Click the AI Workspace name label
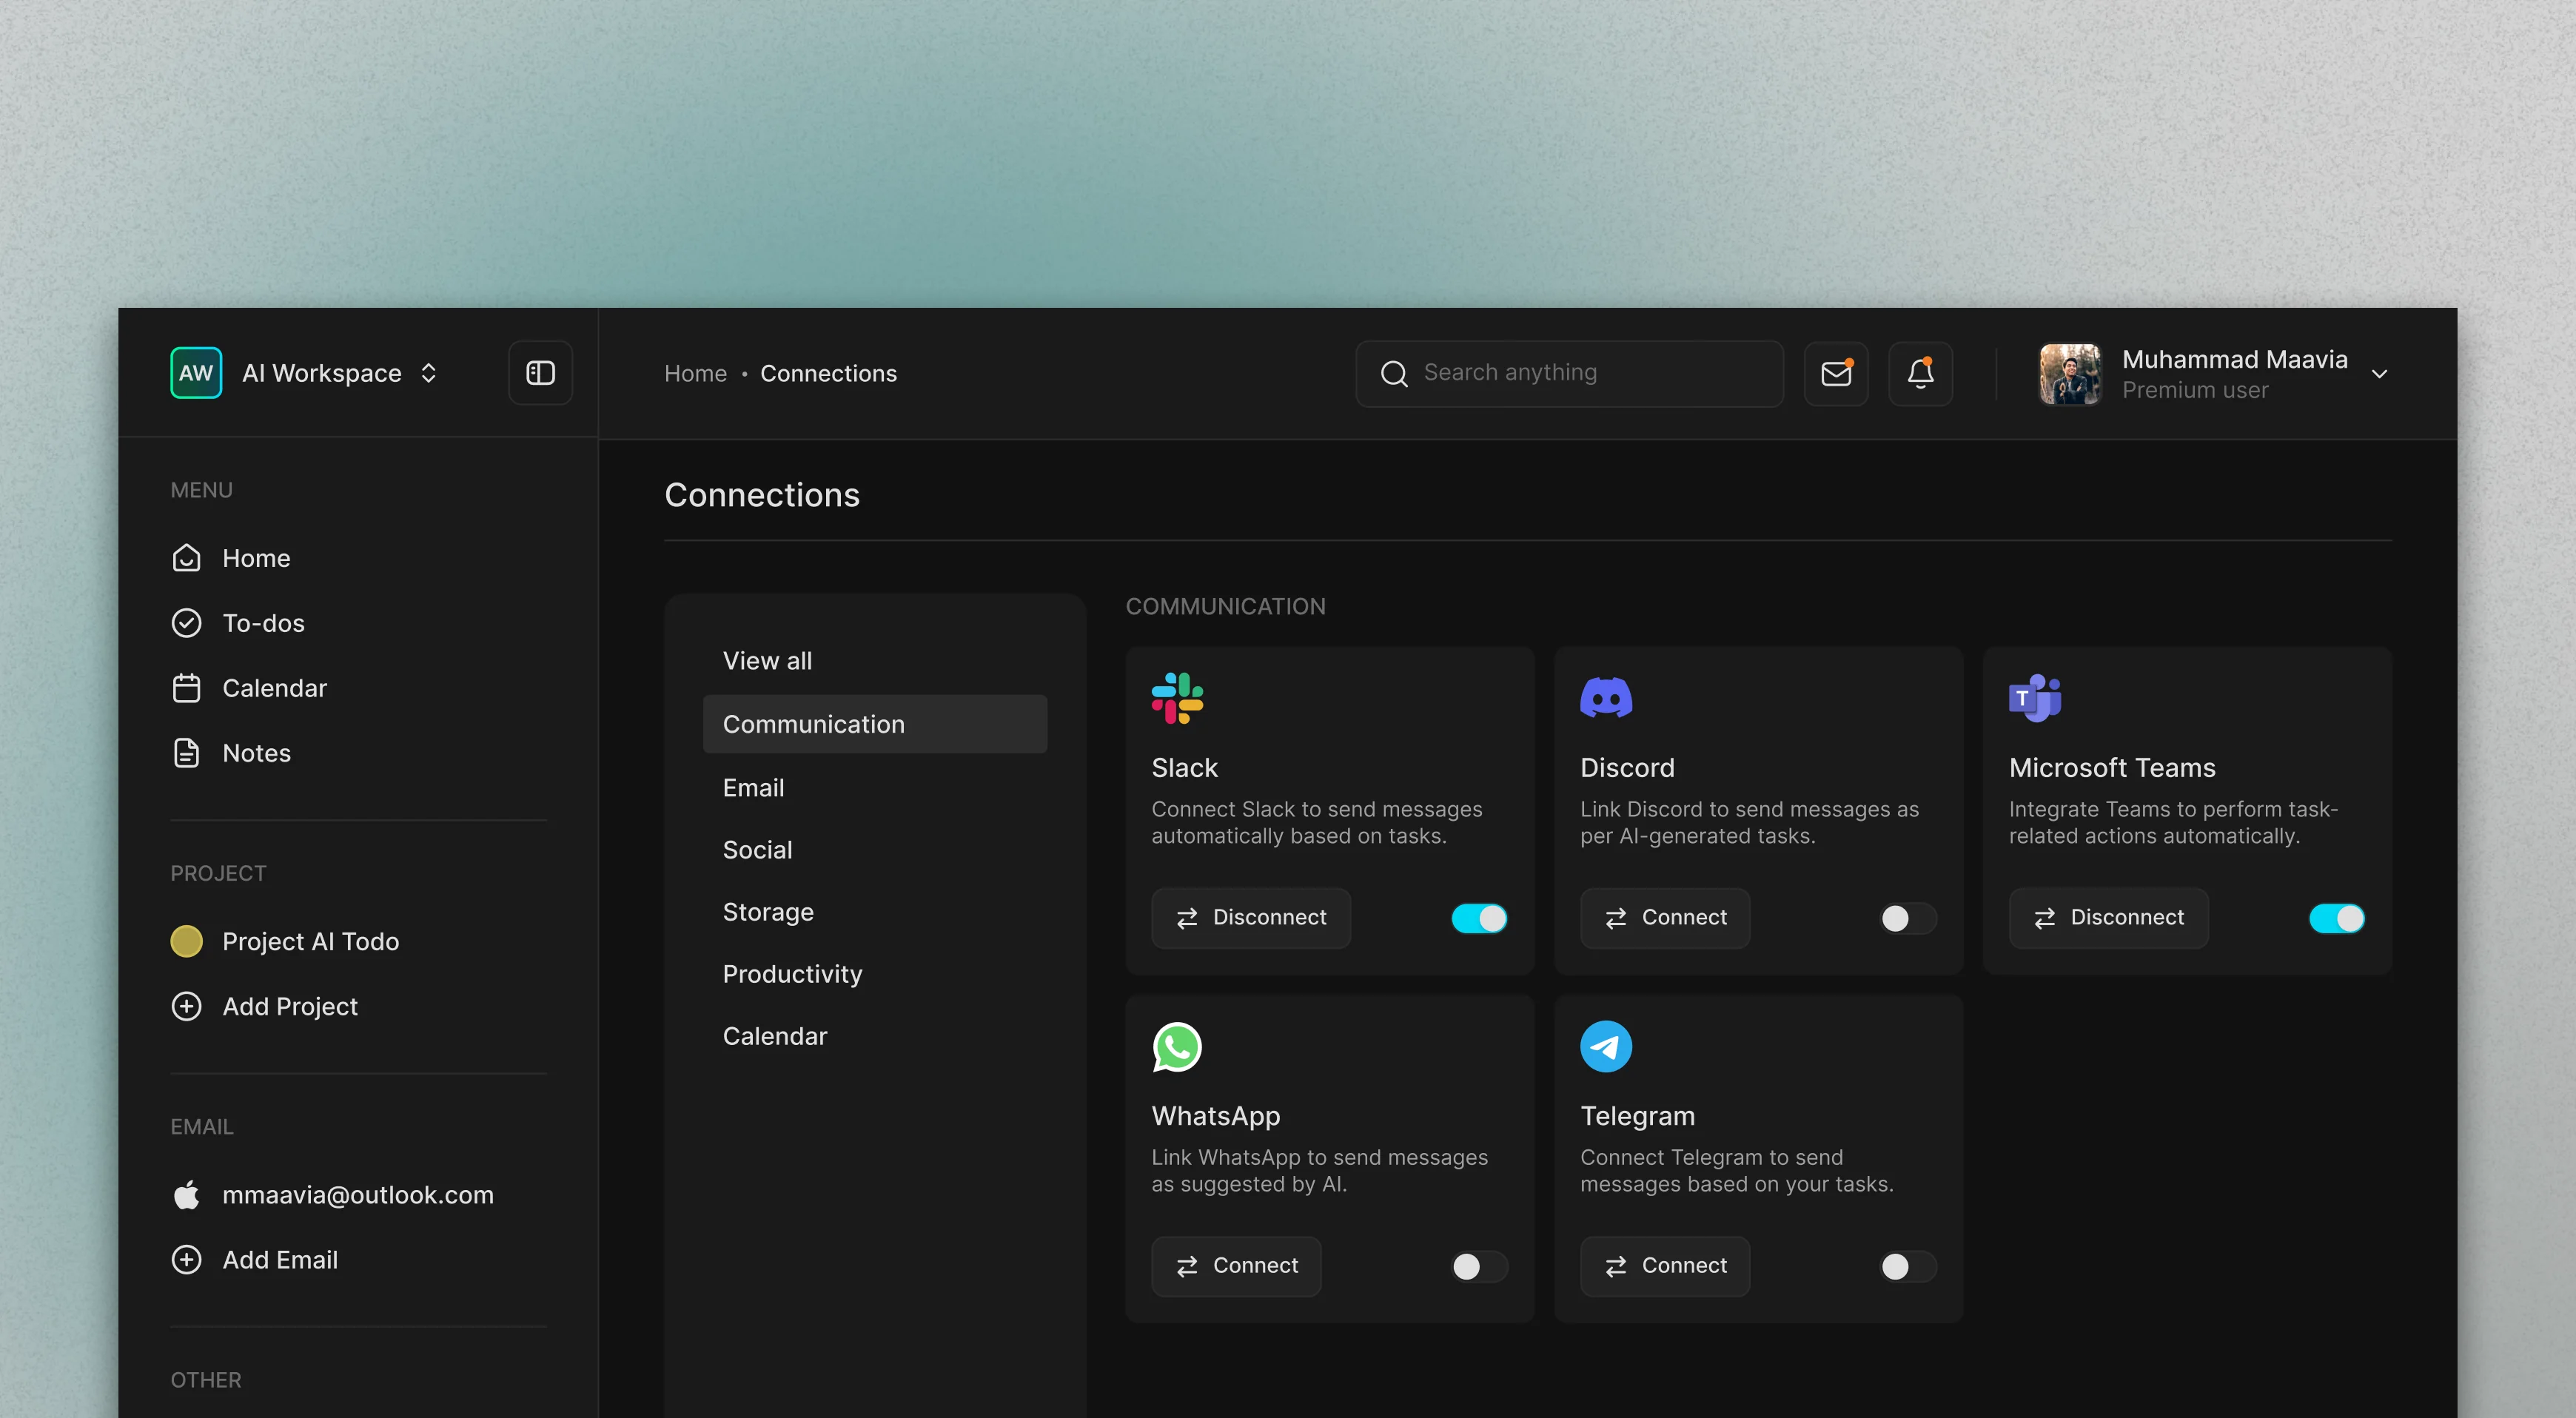Viewport: 2576px width, 1418px height. (321, 373)
